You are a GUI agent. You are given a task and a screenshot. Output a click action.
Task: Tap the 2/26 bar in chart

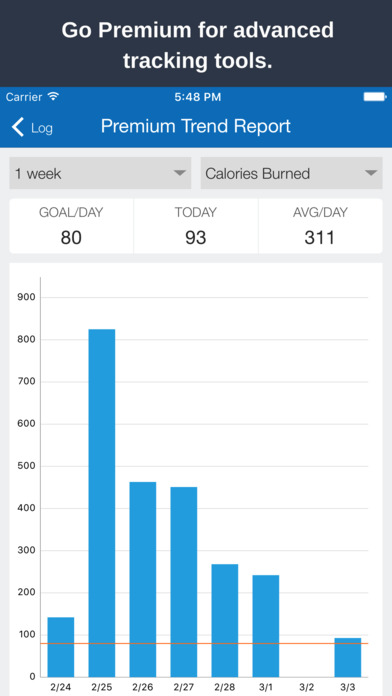point(143,579)
